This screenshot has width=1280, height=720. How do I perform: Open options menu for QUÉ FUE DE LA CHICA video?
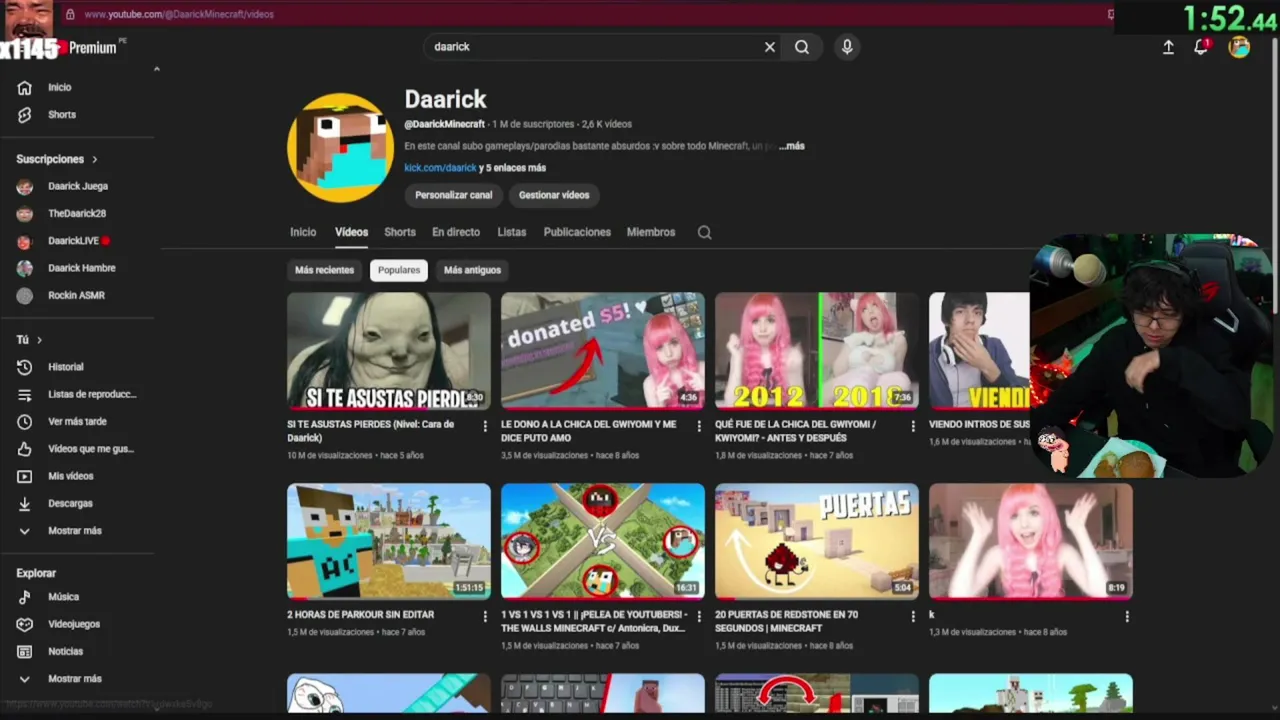coord(913,426)
